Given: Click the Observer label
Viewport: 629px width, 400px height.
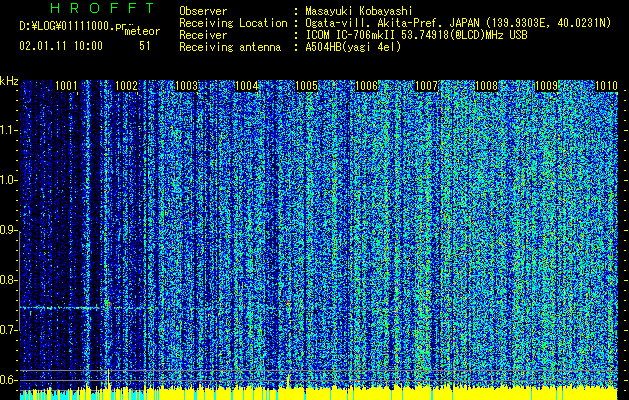Looking at the screenshot, I should pyautogui.click(x=203, y=11).
